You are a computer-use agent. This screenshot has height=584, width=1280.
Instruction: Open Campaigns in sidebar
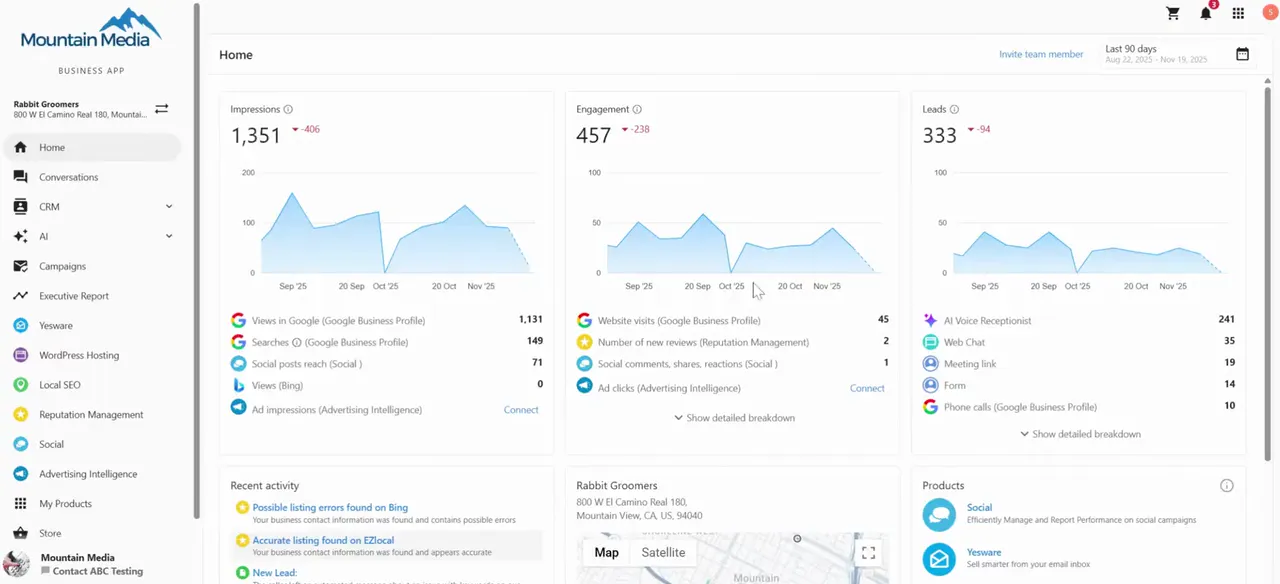92,266
